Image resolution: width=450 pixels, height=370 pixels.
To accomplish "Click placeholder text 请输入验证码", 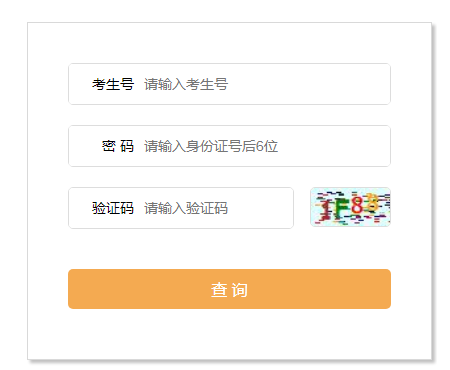I will 186,208.
